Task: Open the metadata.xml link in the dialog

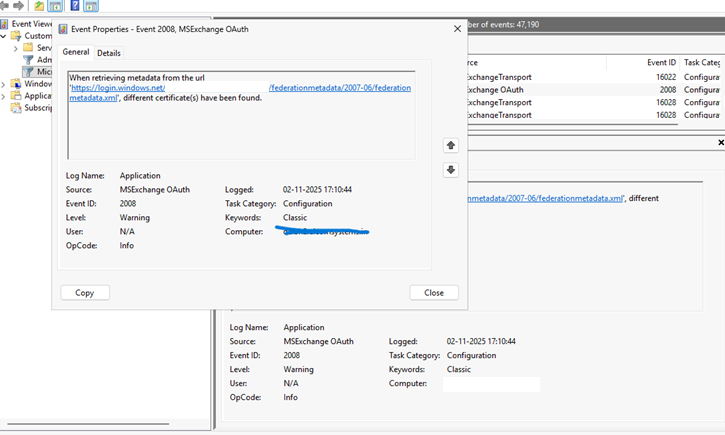Action: coord(93,98)
